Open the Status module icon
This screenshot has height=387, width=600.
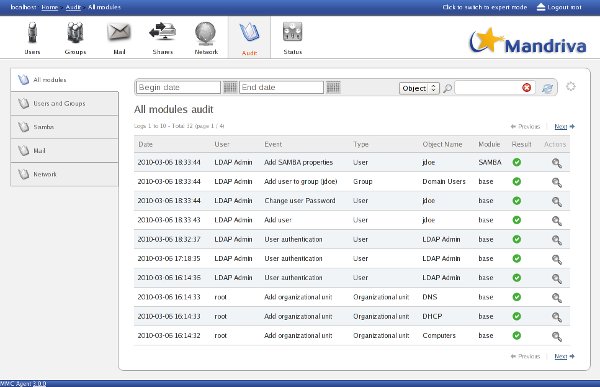(x=292, y=32)
